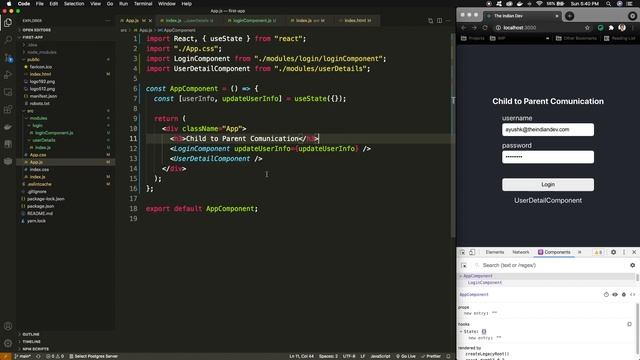
Task: Log component data with bug icon
Action: click(x=624, y=294)
